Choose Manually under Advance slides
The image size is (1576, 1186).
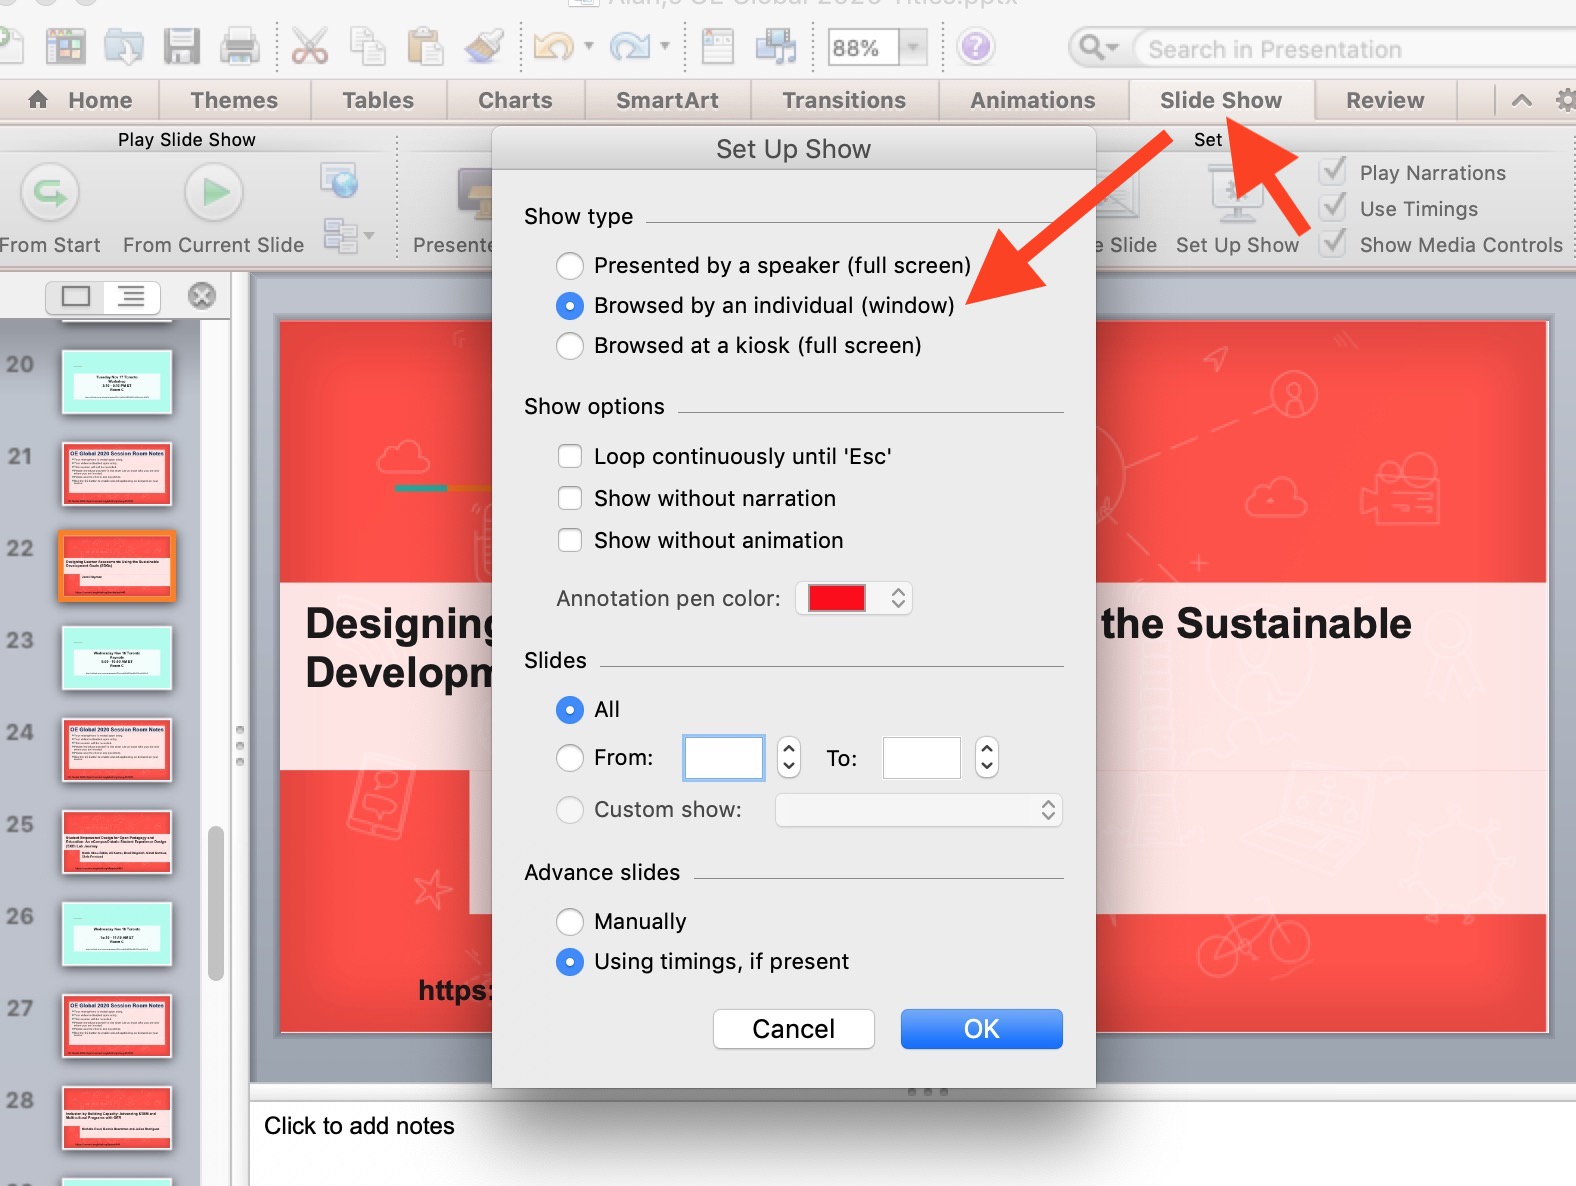coord(570,921)
